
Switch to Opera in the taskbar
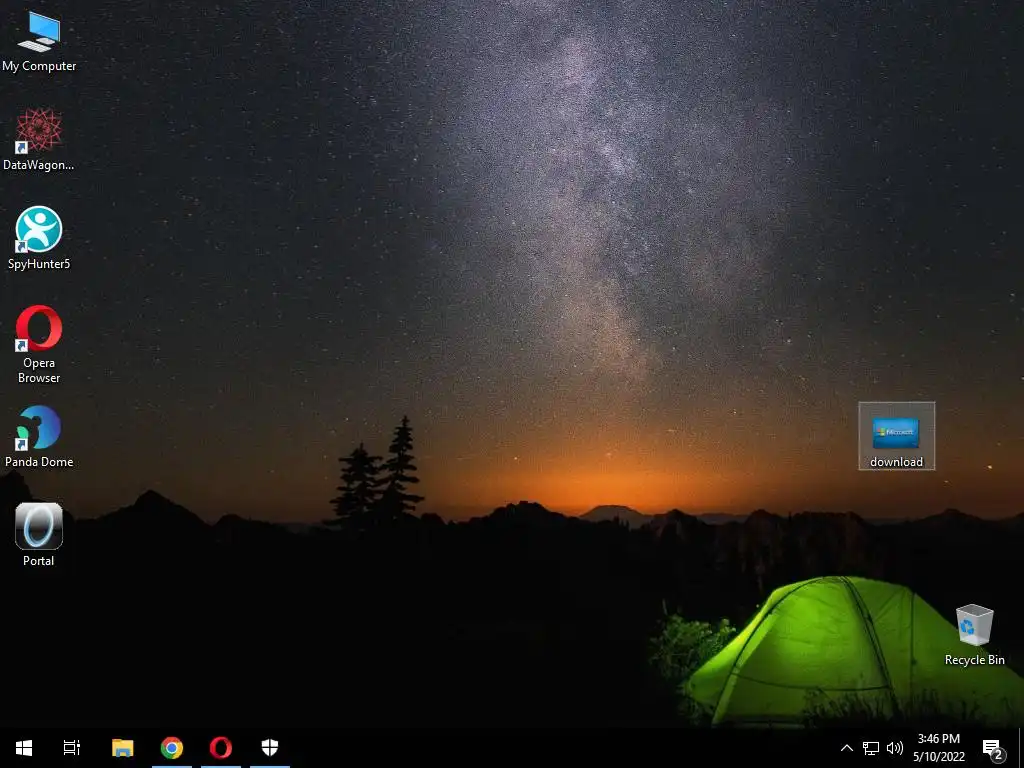point(221,748)
